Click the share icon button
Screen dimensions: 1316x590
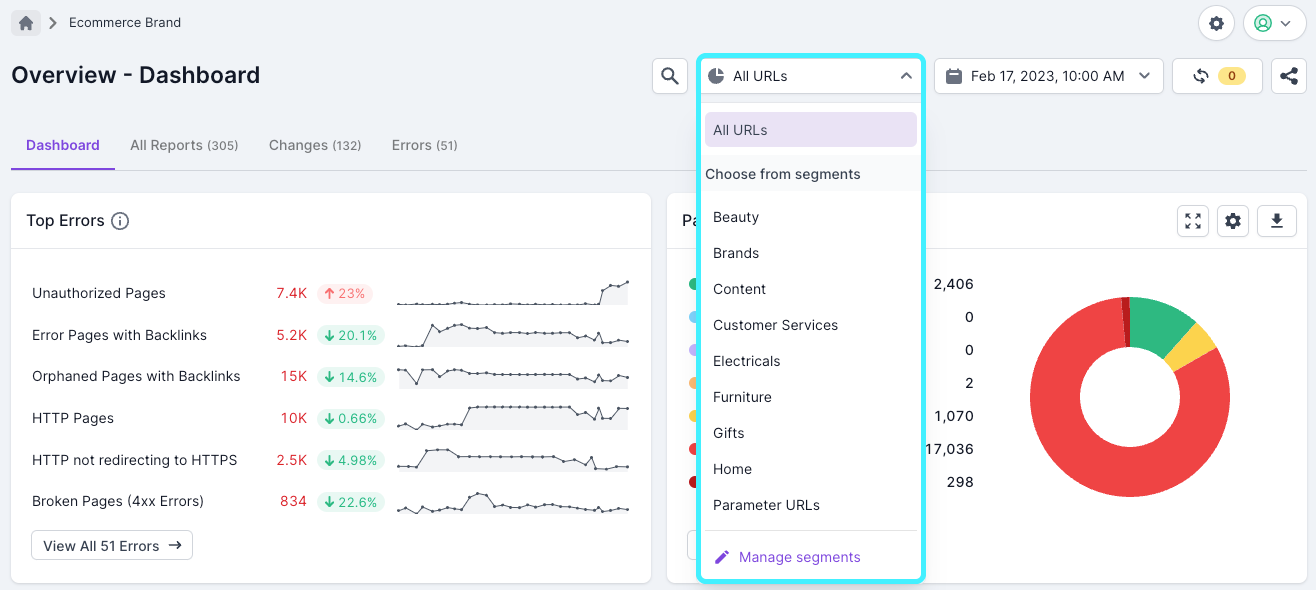click(x=1289, y=76)
